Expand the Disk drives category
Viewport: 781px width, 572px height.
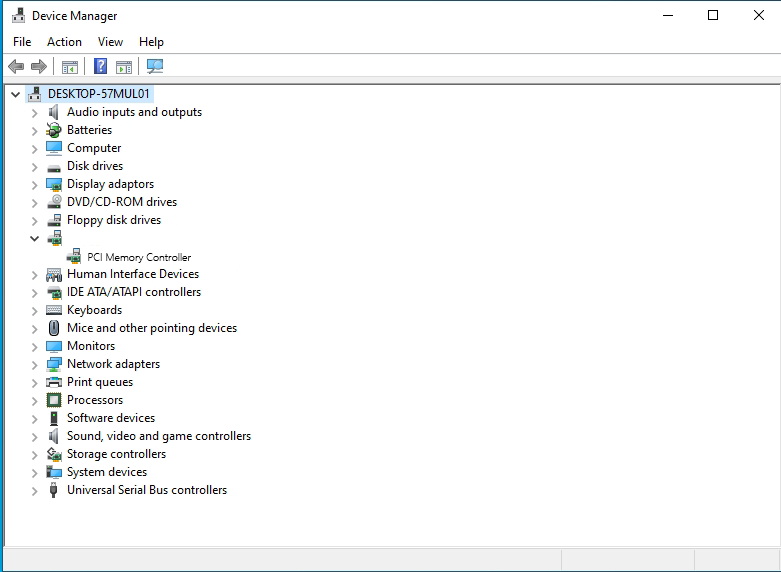[x=34, y=167]
